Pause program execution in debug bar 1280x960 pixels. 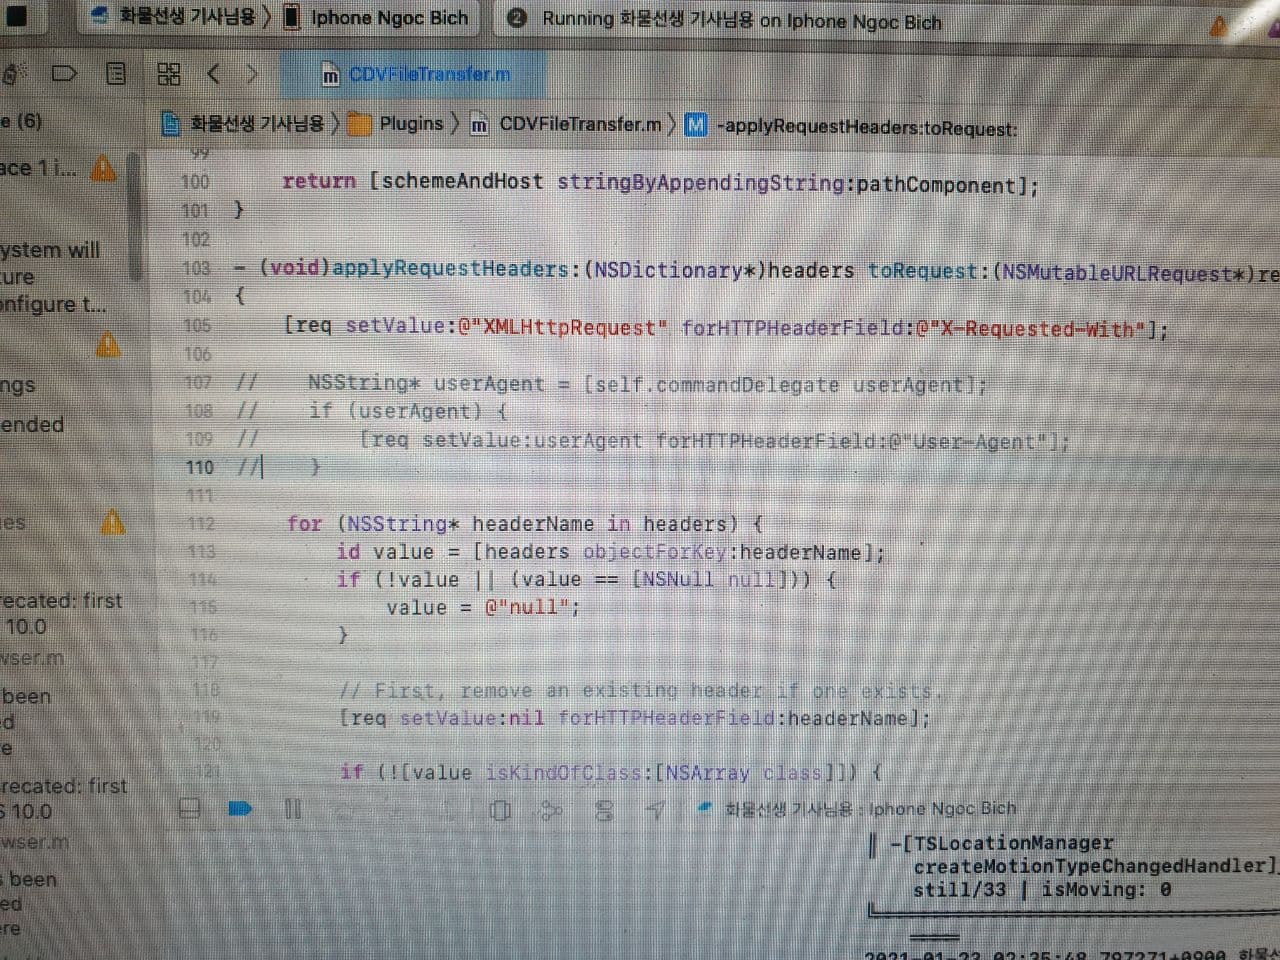(x=293, y=808)
